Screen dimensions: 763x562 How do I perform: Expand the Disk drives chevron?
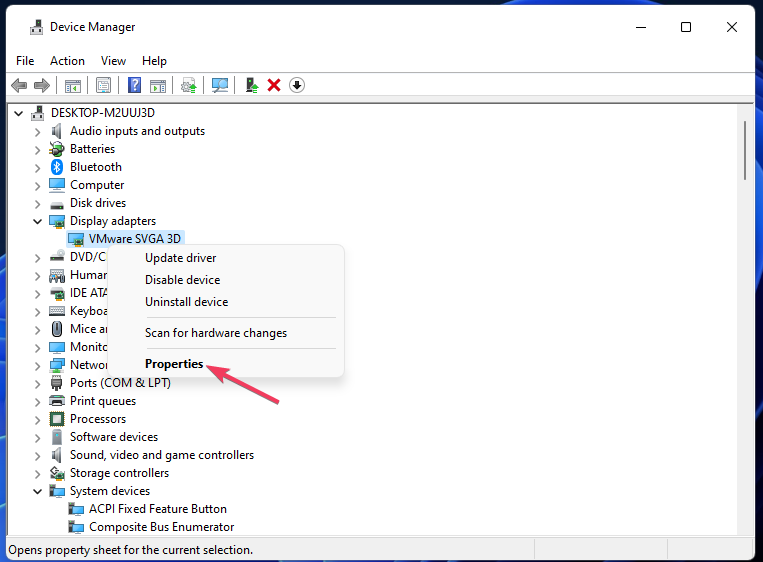[37, 204]
